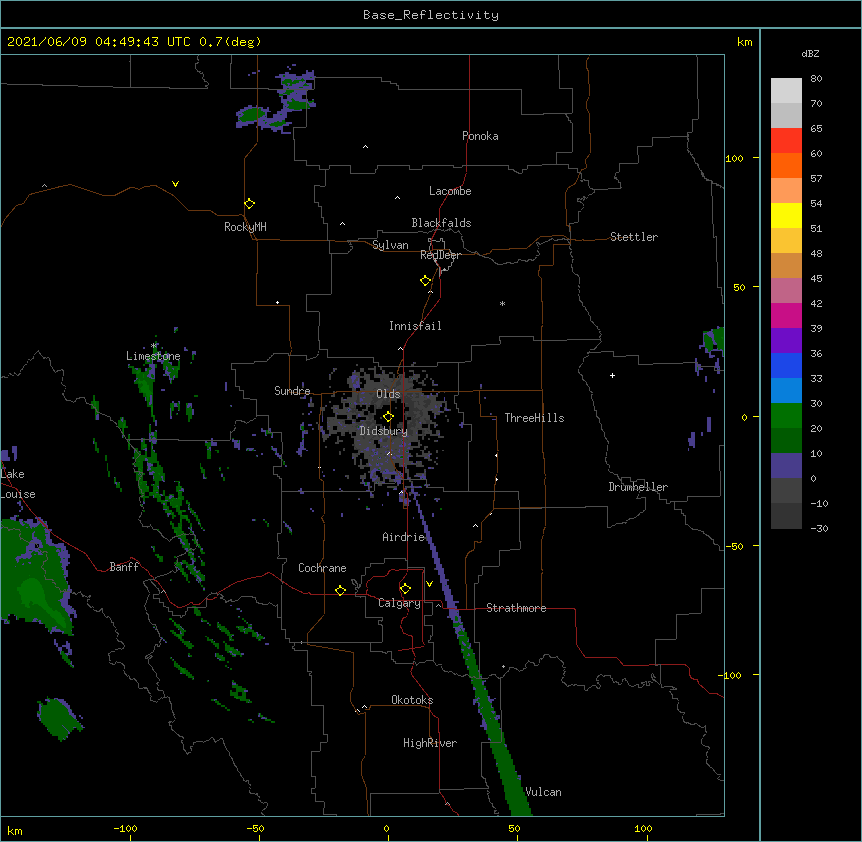Click the -50 tick label on bottom axis
This screenshot has width=862, height=842.
click(x=255, y=828)
